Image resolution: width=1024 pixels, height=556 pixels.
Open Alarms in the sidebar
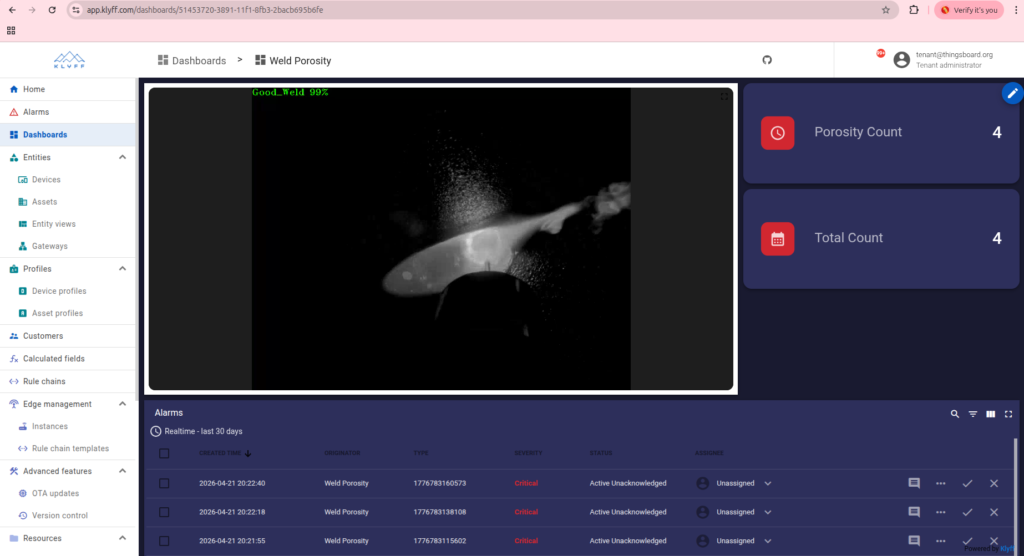[x=36, y=112]
